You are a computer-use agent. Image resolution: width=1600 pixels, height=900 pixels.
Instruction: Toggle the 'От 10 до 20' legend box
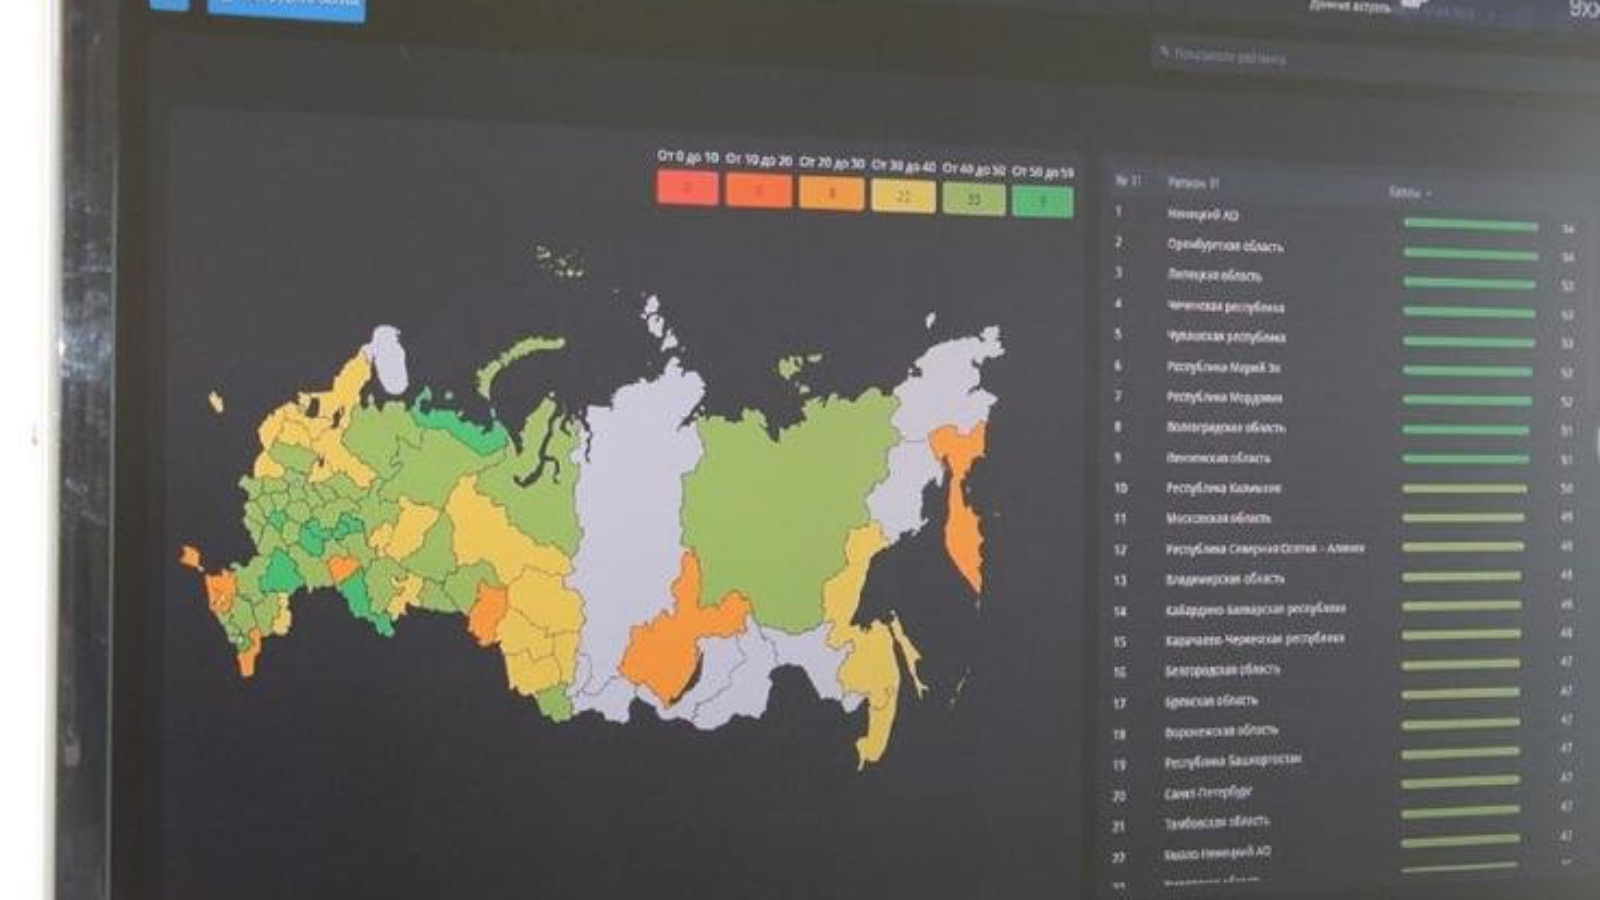pyautogui.click(x=758, y=190)
